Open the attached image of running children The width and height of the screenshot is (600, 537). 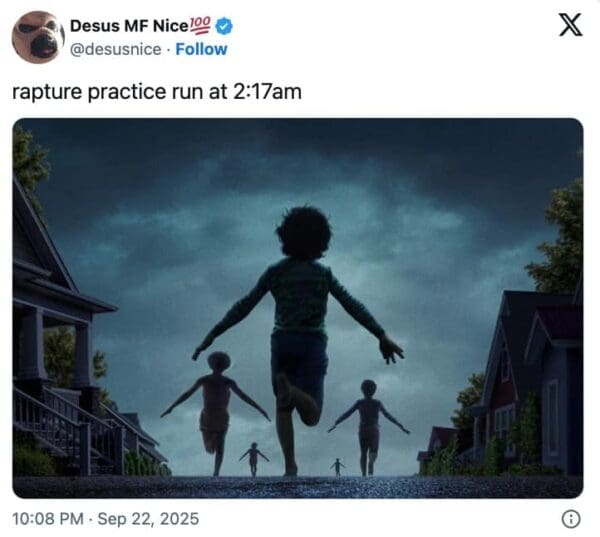click(298, 308)
